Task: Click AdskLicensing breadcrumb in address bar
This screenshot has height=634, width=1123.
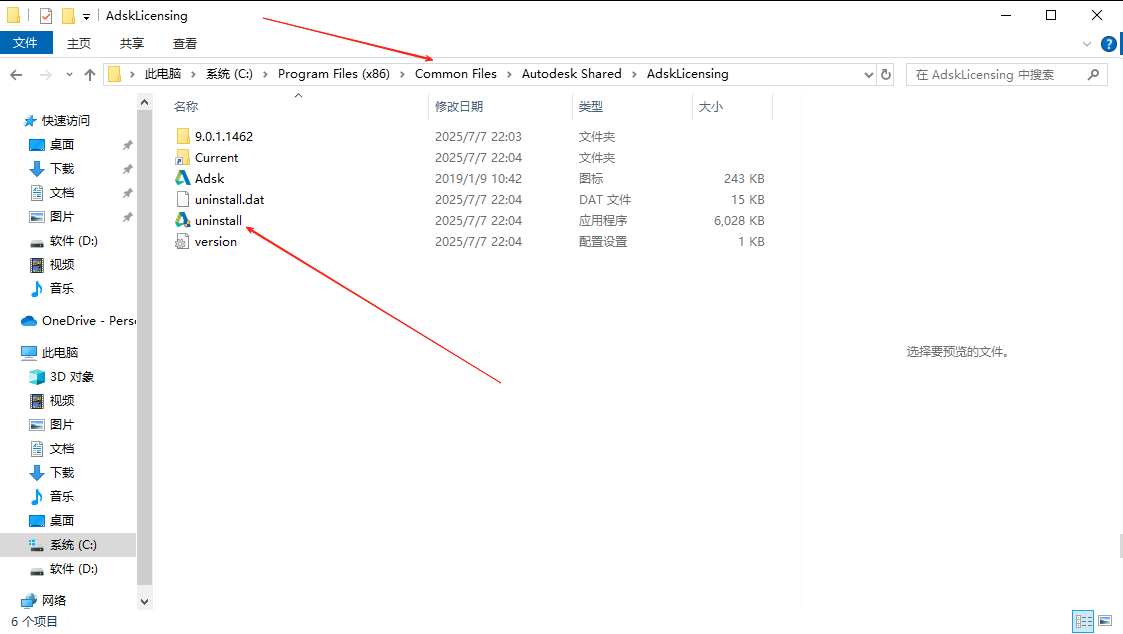Action: tap(688, 74)
